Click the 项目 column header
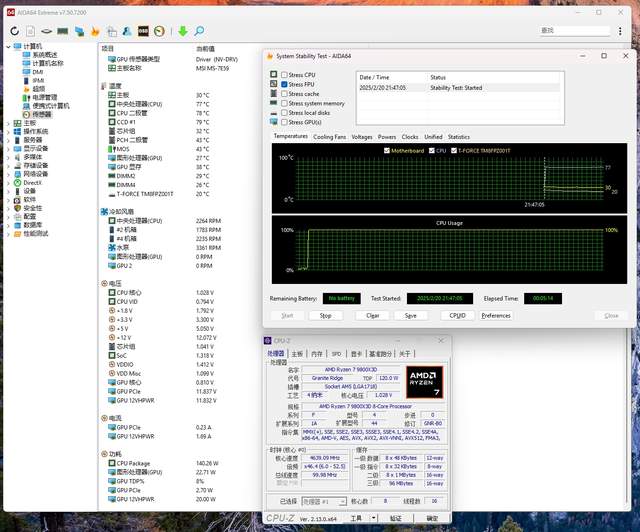Image resolution: width=640 pixels, height=532 pixels. point(107,49)
